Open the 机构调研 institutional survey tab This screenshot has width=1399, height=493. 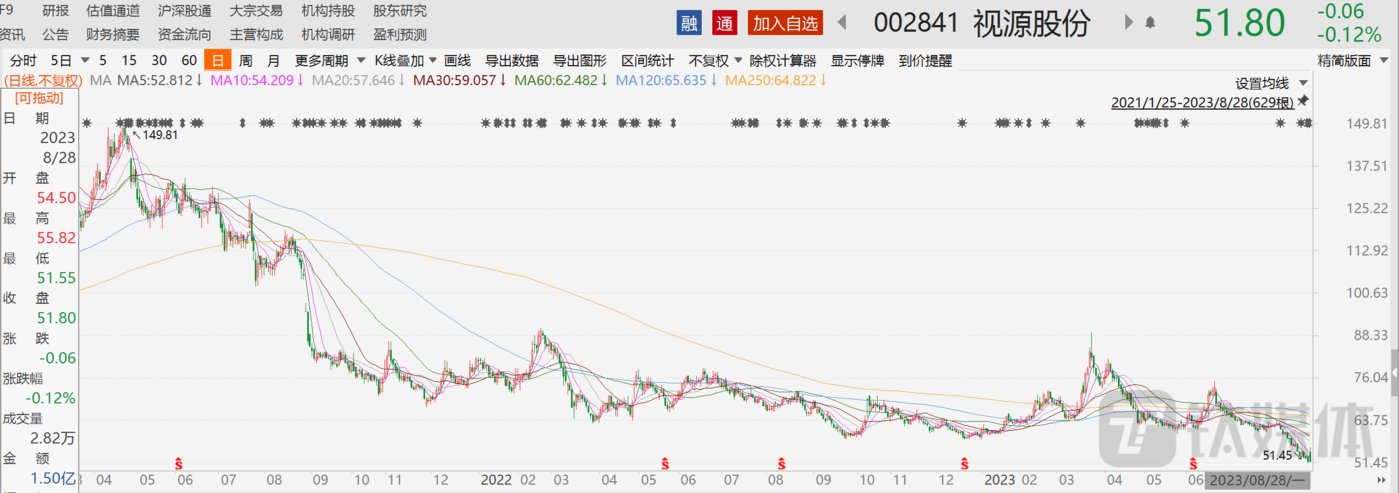point(328,35)
